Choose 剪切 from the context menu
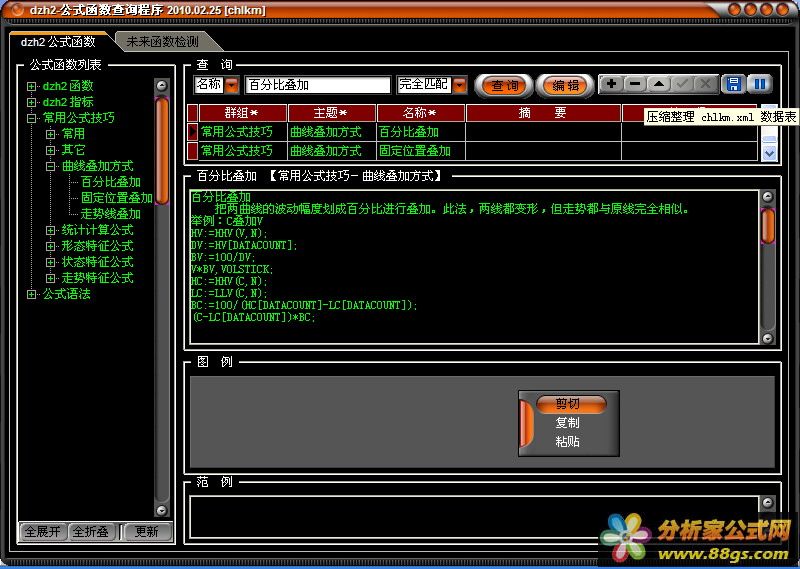 (571, 404)
